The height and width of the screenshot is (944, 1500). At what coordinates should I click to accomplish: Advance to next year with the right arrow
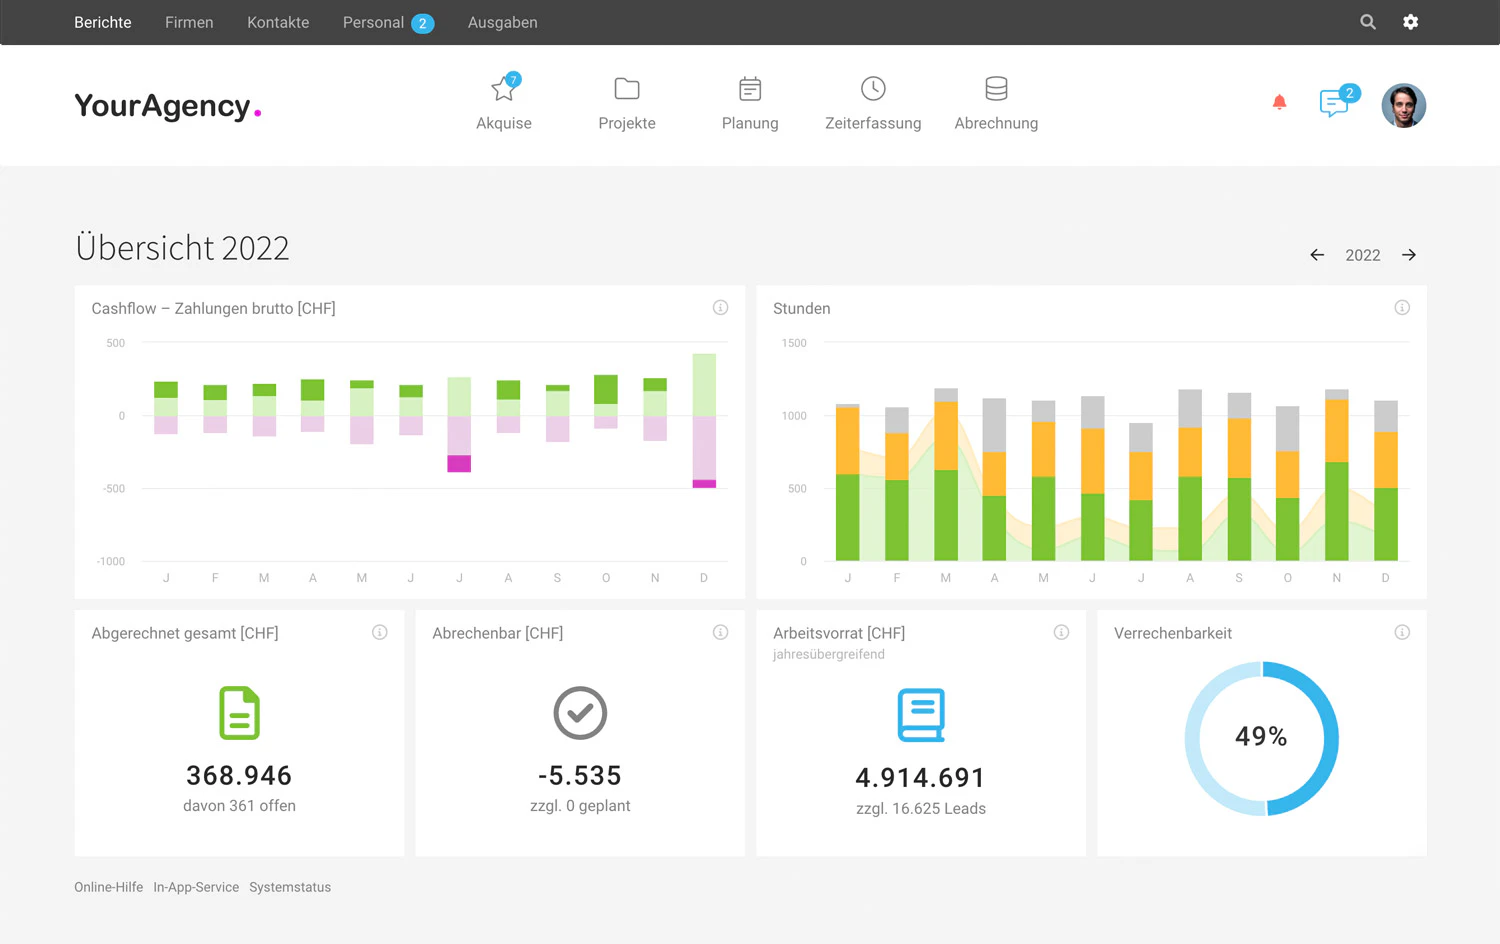click(x=1409, y=255)
